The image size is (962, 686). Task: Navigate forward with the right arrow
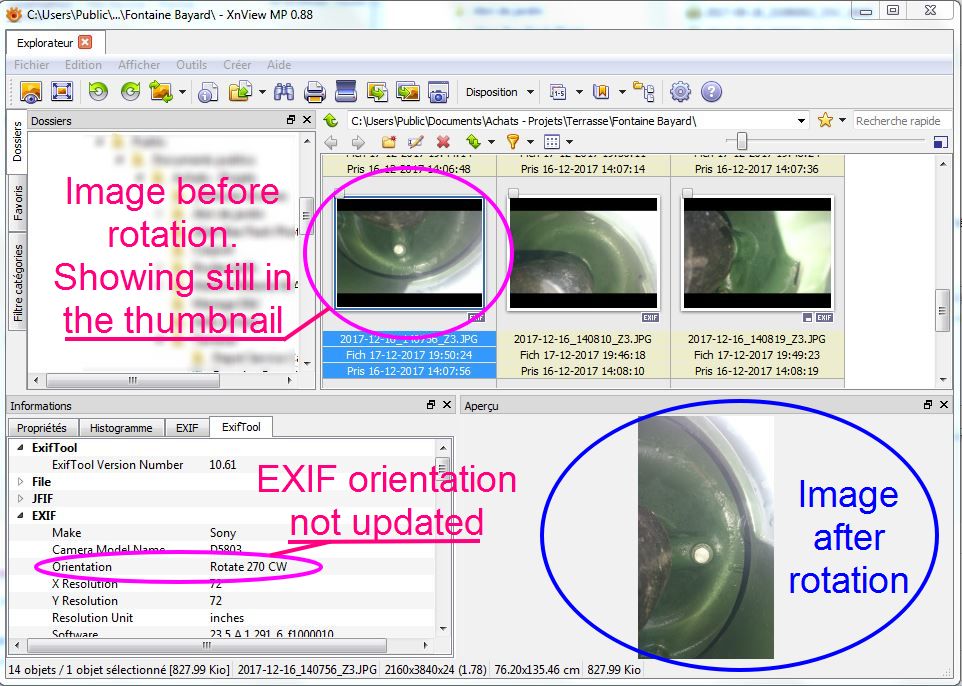(x=358, y=142)
